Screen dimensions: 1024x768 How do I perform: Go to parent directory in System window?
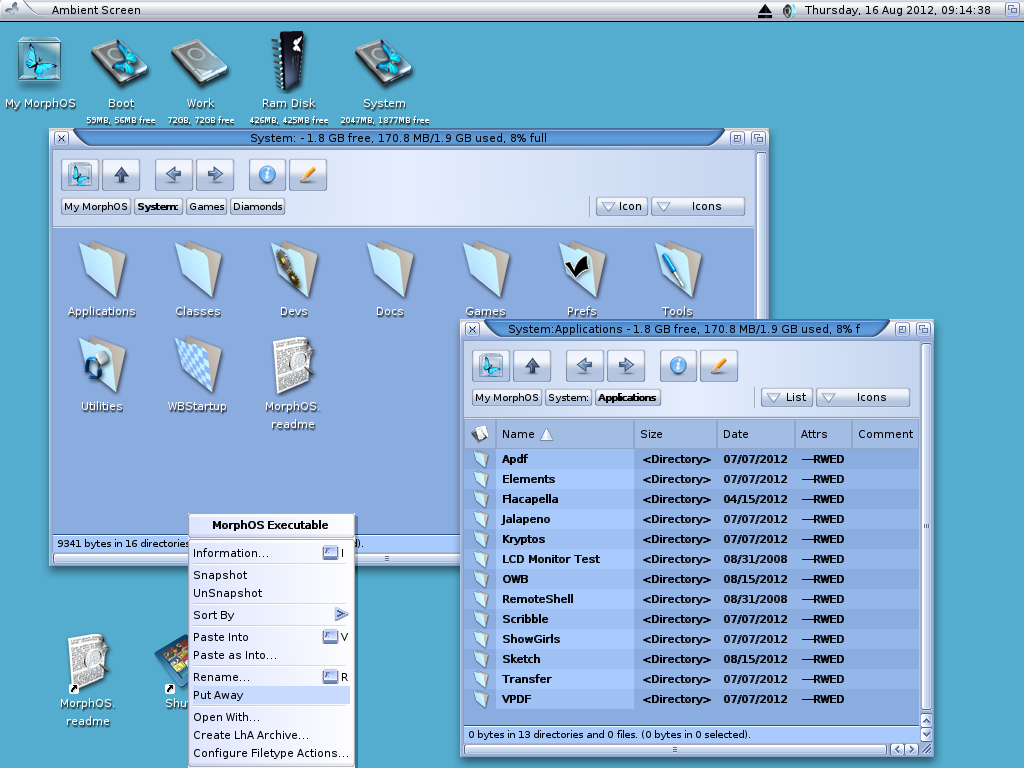tap(121, 174)
